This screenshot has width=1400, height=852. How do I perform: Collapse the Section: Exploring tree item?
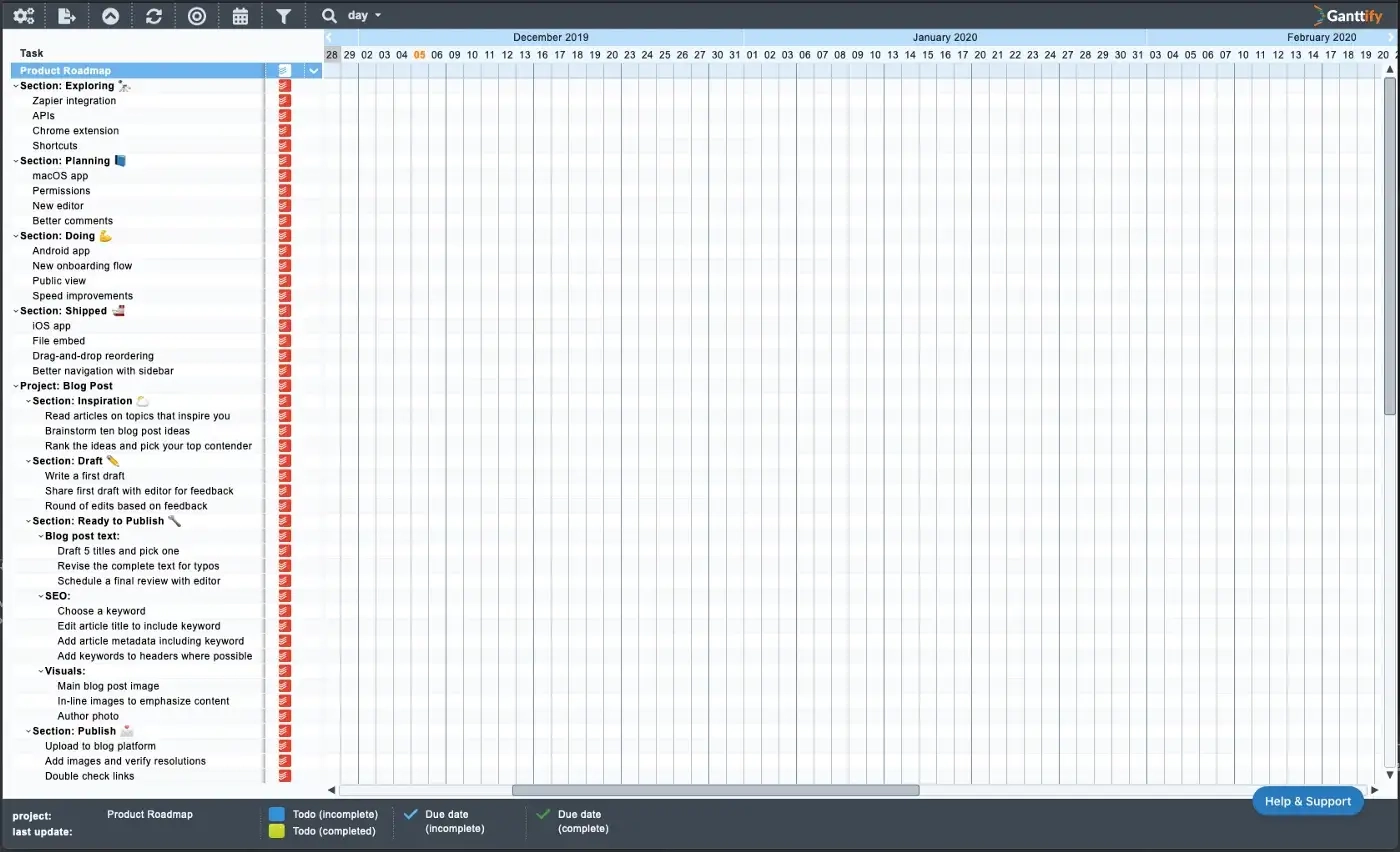tap(15, 85)
